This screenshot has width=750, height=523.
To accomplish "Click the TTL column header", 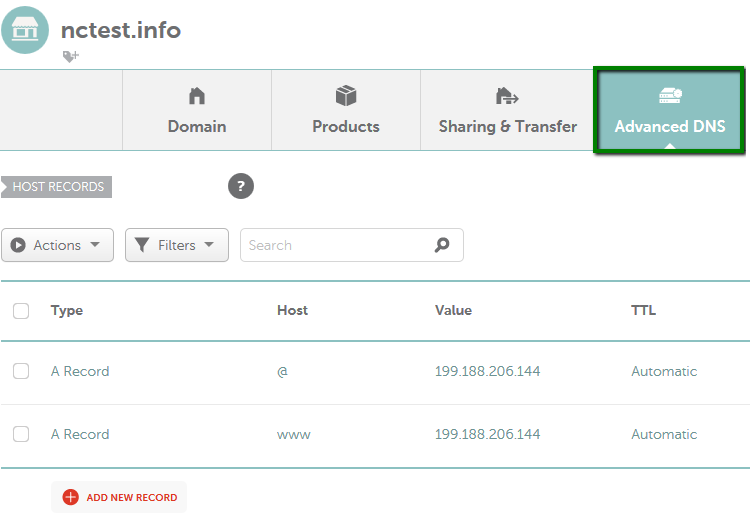I will coord(643,310).
